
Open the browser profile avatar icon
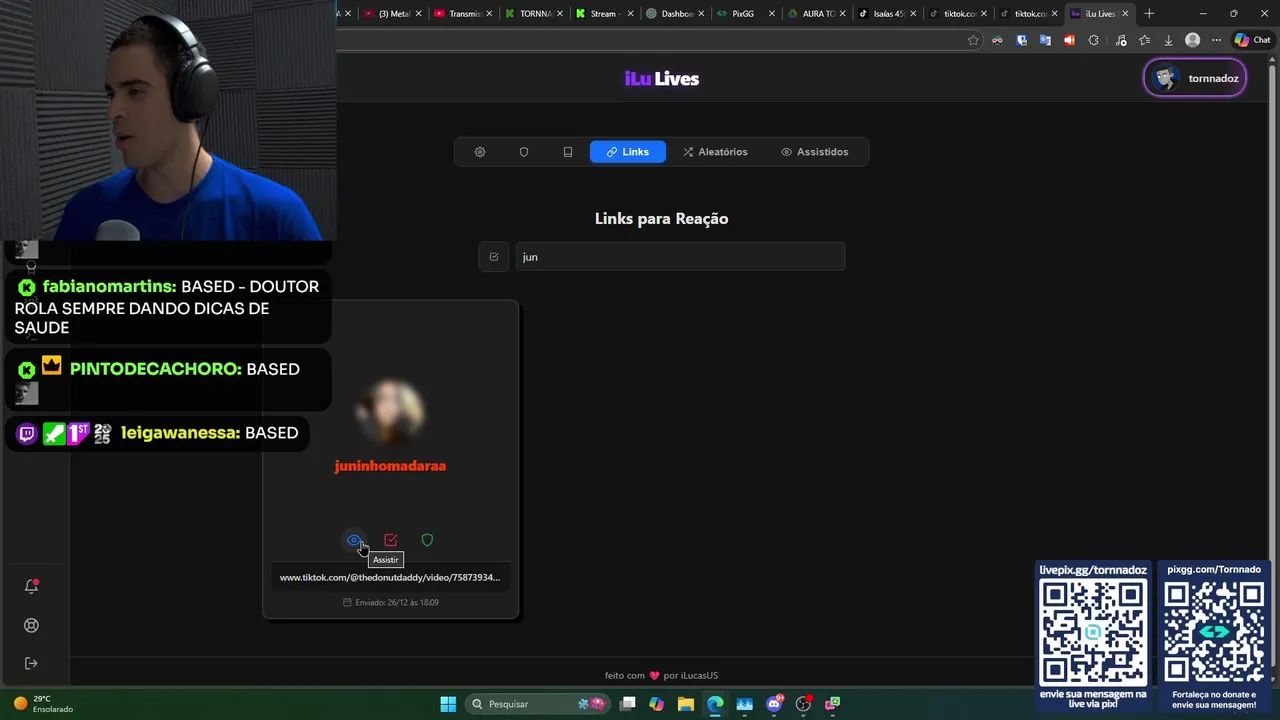pos(1192,40)
